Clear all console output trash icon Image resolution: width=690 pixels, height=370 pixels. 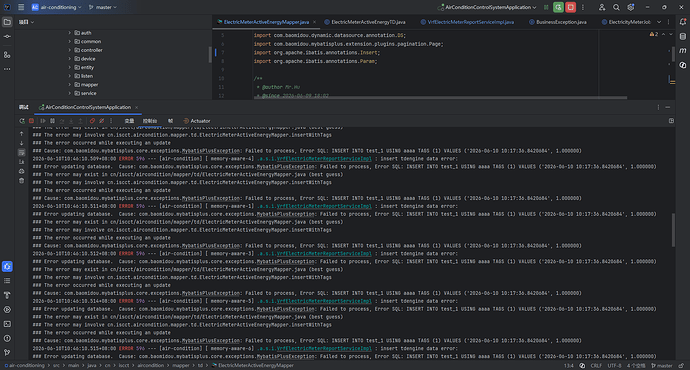click(x=22, y=181)
